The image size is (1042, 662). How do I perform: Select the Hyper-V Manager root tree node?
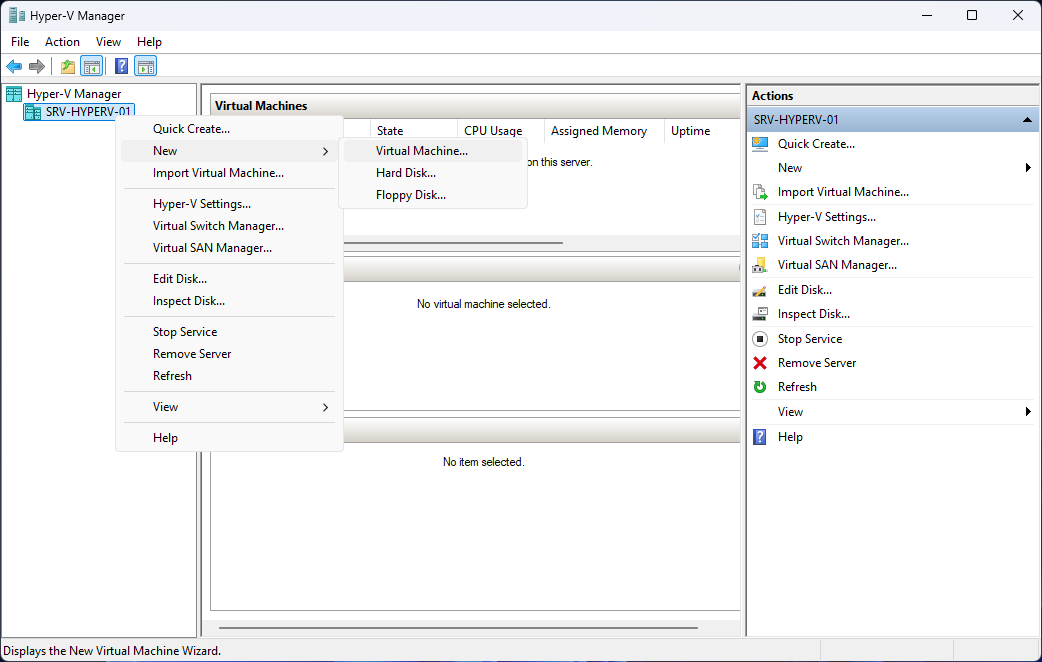(73, 94)
